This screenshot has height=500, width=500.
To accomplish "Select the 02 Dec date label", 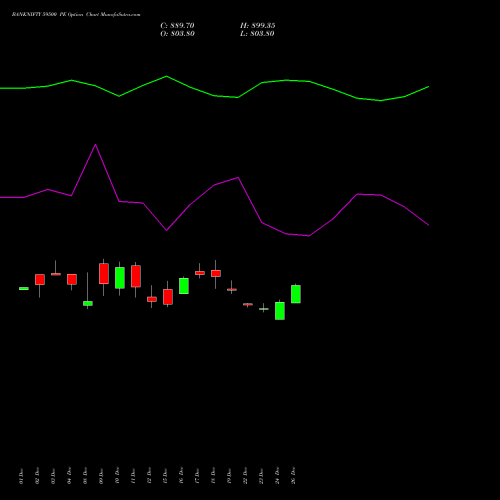I will [x=37, y=476].
